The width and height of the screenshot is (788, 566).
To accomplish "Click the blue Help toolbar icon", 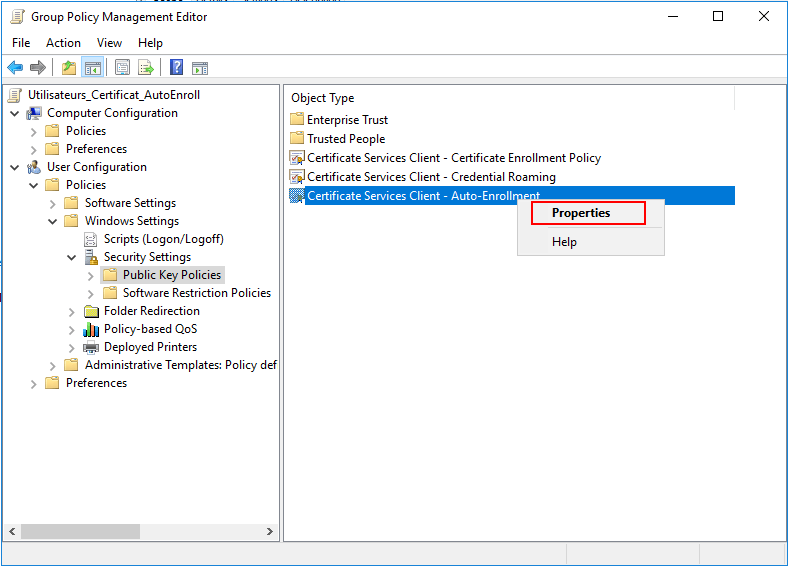I will 176,67.
